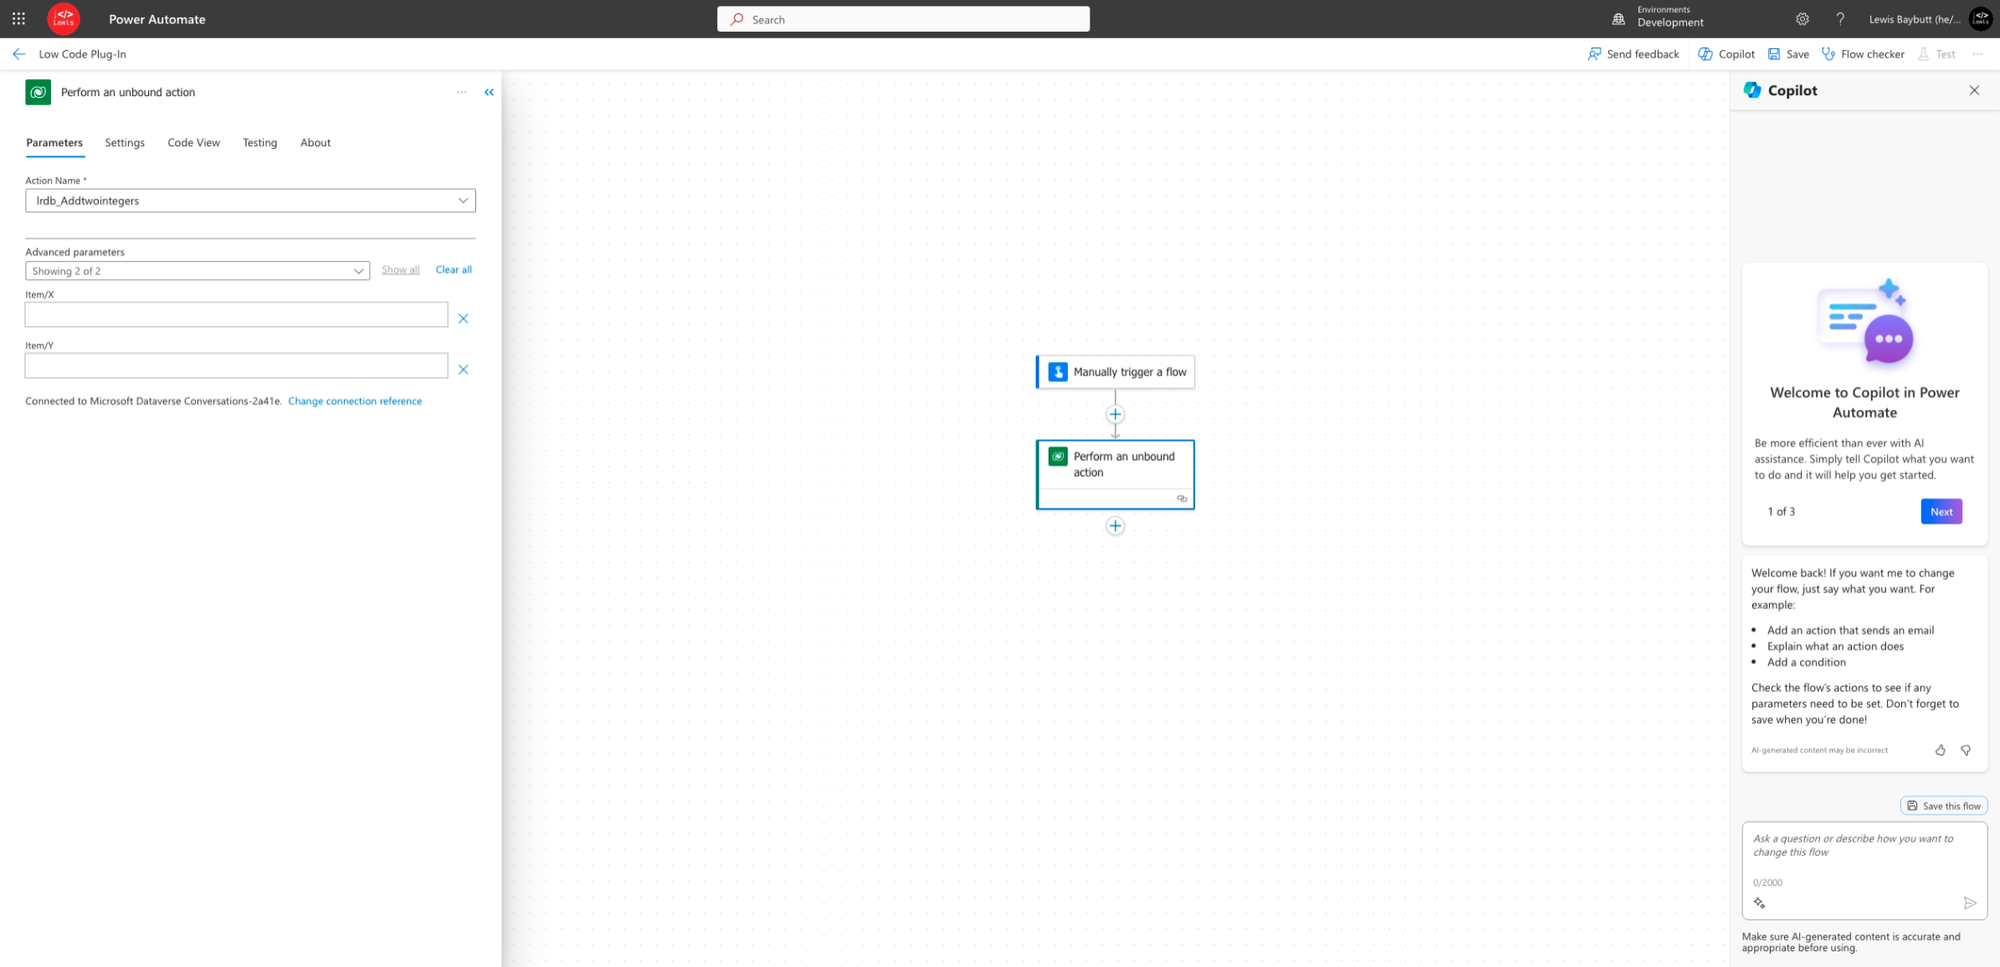Viewport: 2000px width, 967px height.
Task: Switch to the Settings tab
Action: (125, 143)
